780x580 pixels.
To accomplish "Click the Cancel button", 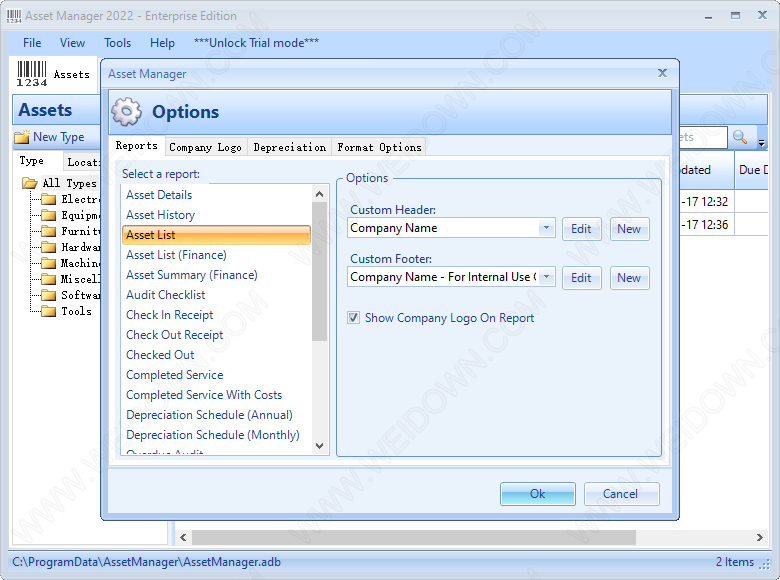I will coord(621,494).
